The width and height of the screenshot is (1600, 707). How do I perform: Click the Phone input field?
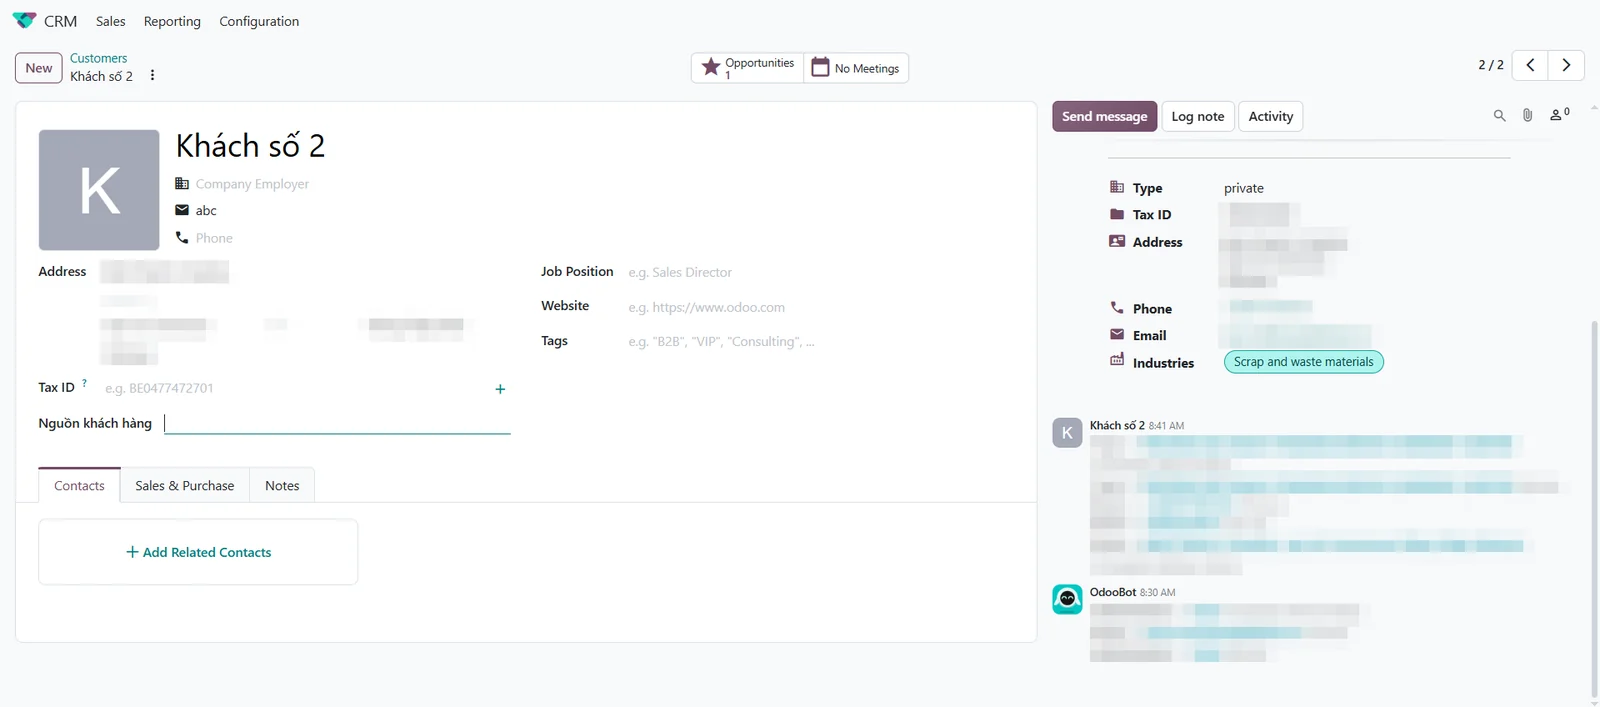point(214,238)
